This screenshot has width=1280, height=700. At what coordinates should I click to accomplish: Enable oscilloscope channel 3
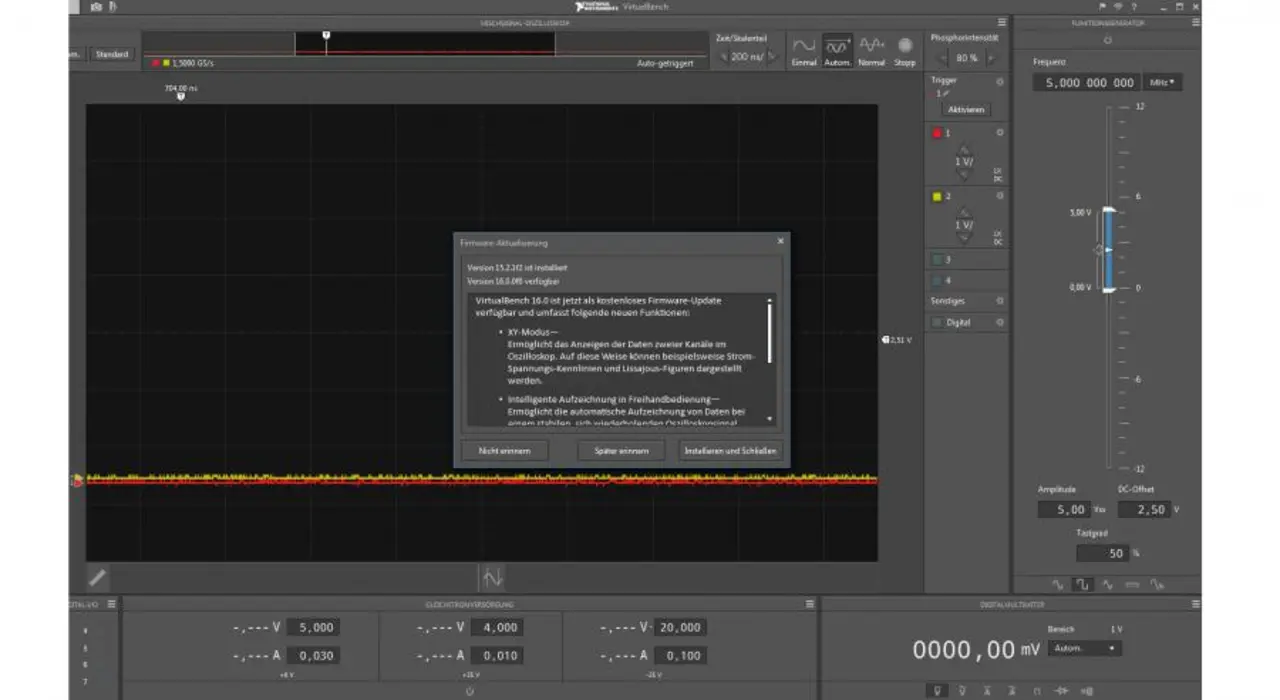tap(937, 259)
